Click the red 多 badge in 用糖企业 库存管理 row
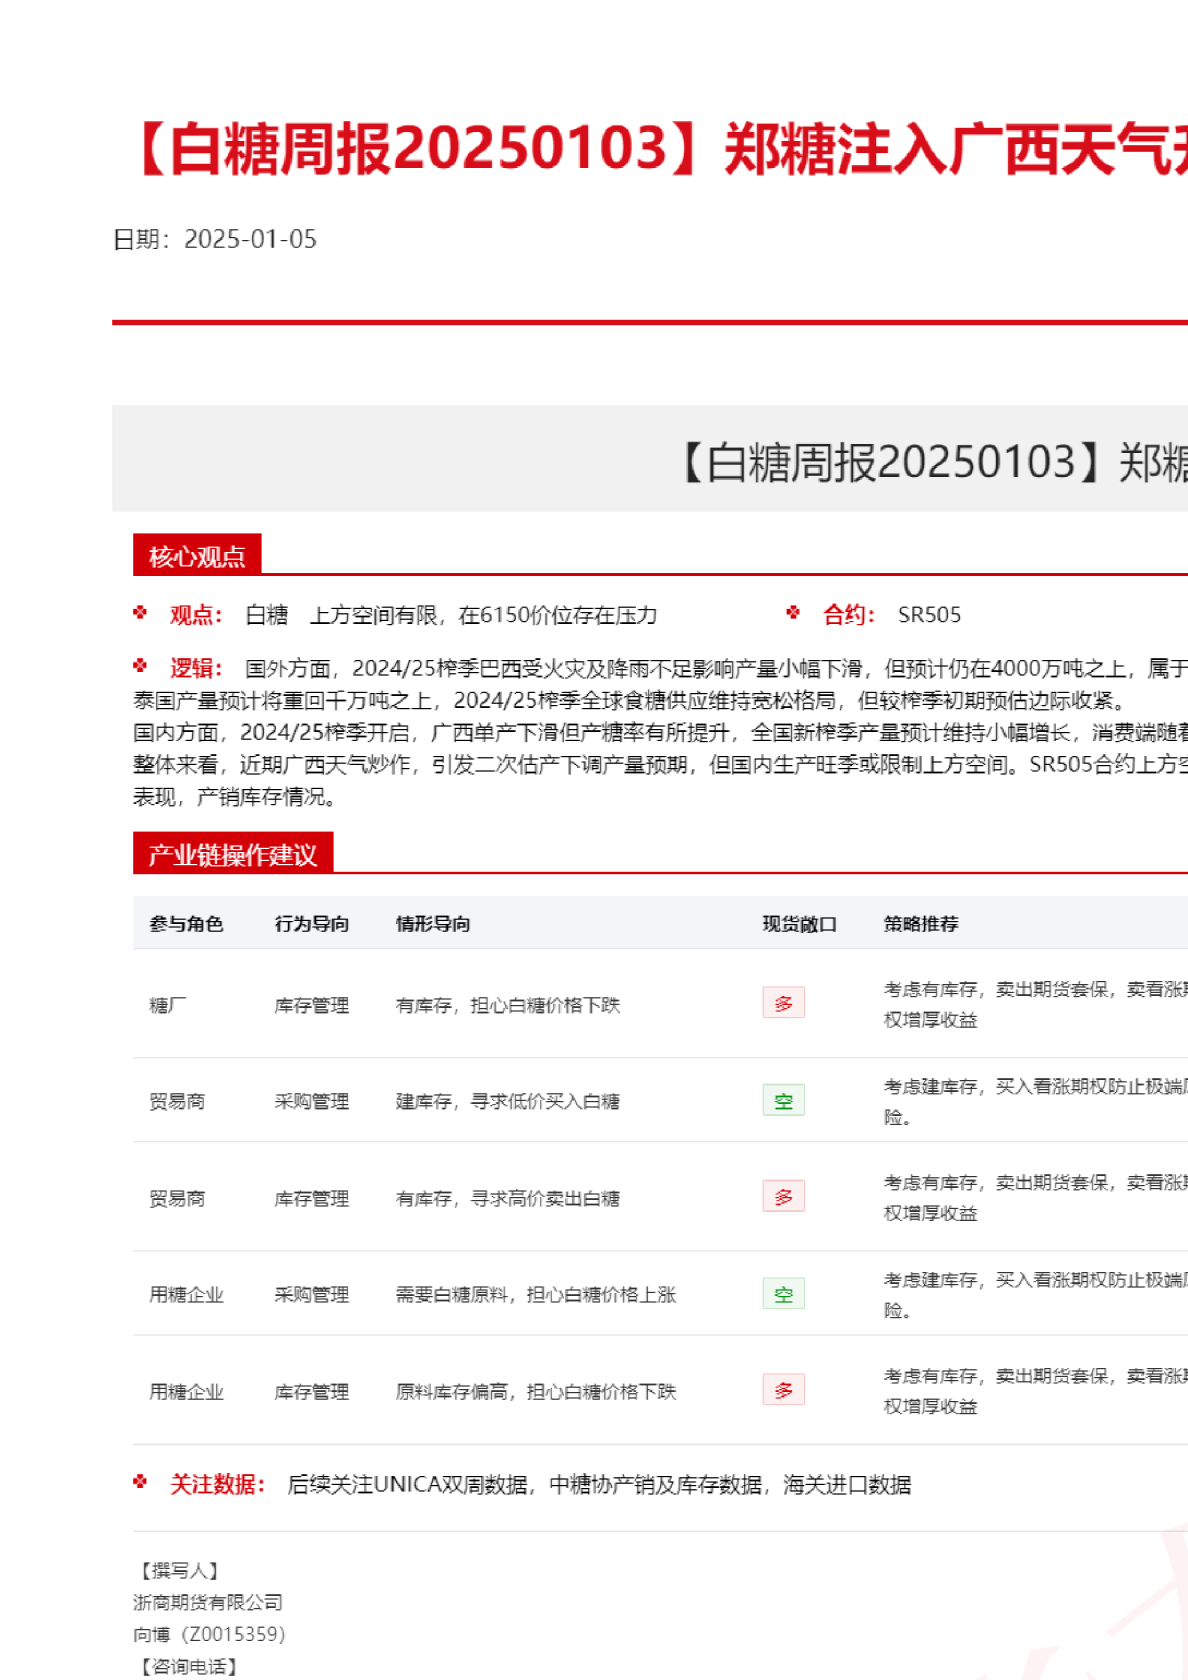1188x1680 pixels. [783, 1390]
